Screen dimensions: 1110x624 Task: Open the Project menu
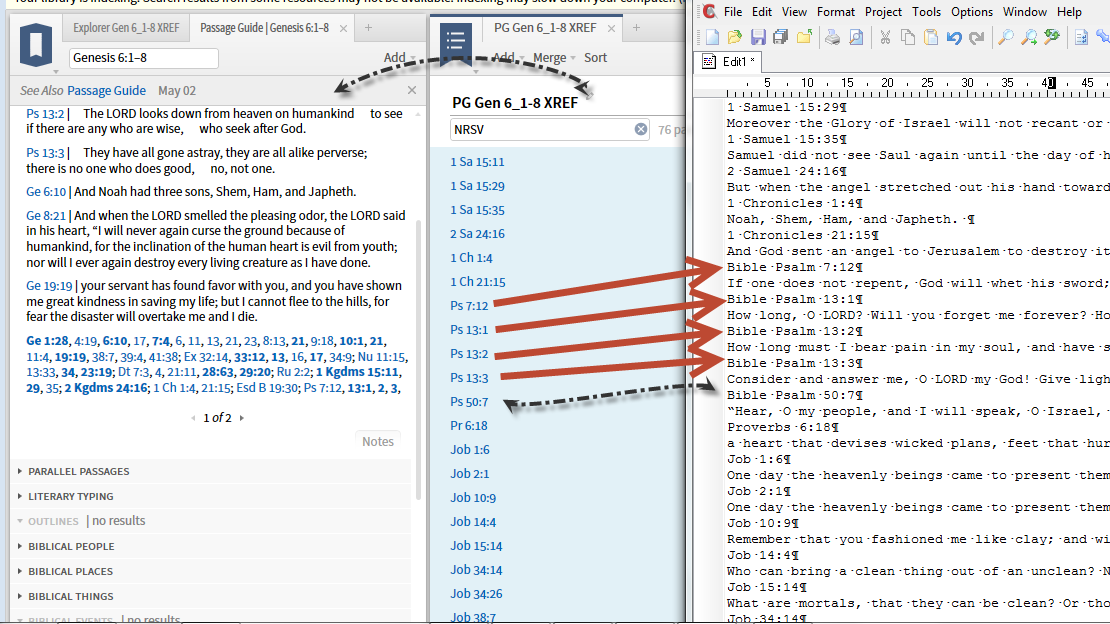(883, 11)
